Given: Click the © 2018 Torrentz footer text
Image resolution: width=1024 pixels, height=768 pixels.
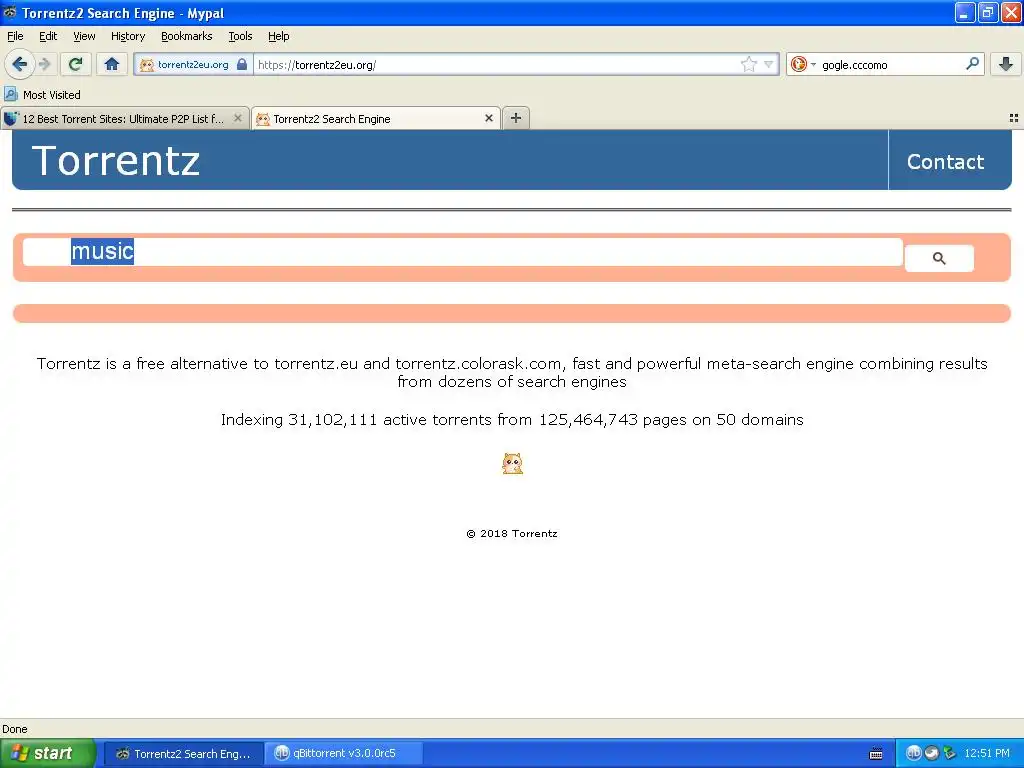Looking at the screenshot, I should [512, 534].
